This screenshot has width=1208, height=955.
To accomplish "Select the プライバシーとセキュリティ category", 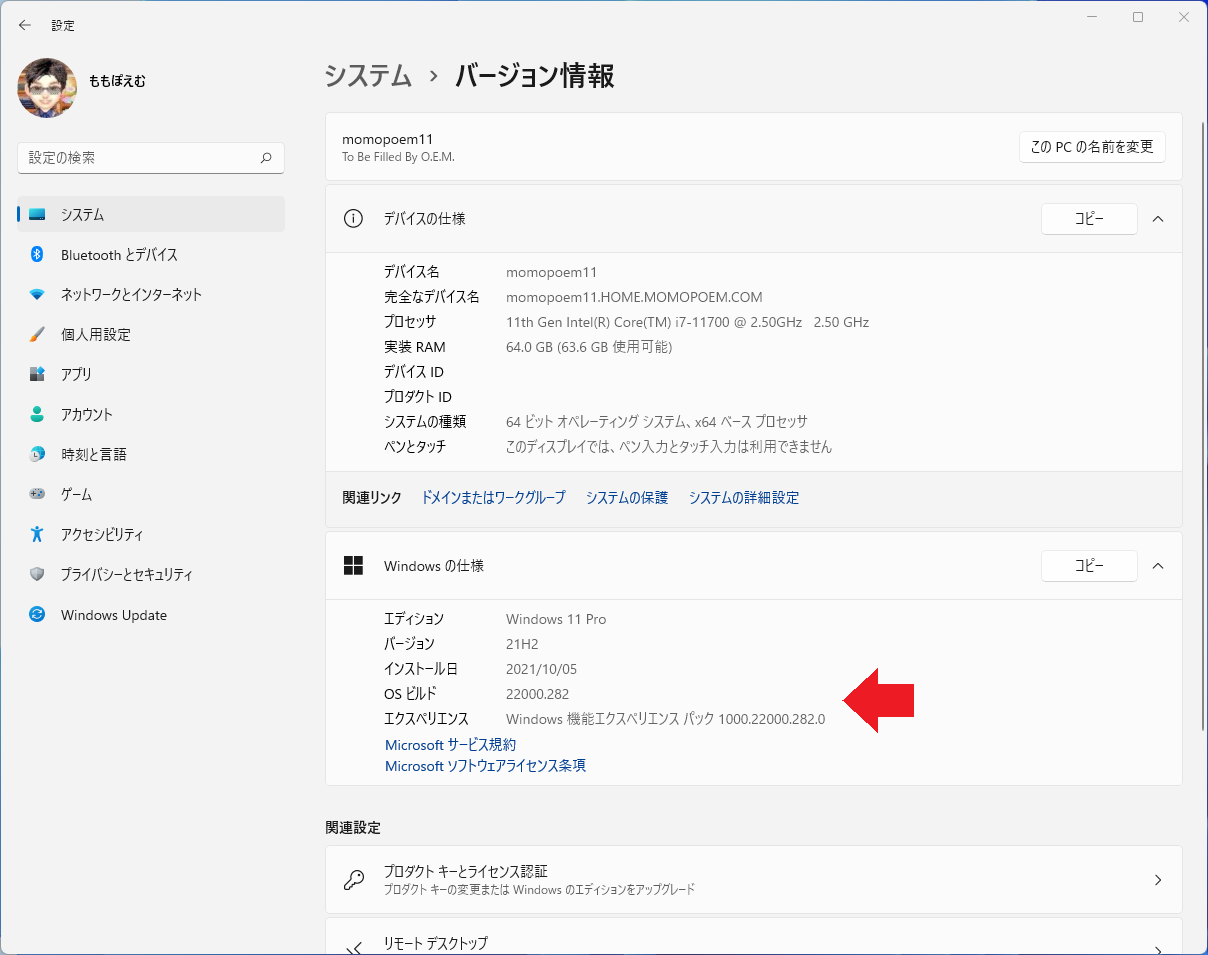I will pyautogui.click(x=151, y=575).
